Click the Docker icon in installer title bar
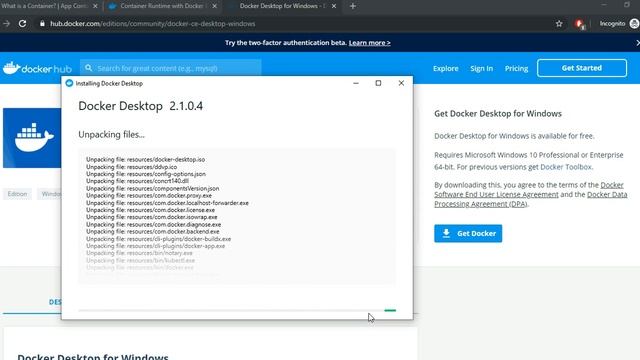640x360 pixels. point(69,83)
